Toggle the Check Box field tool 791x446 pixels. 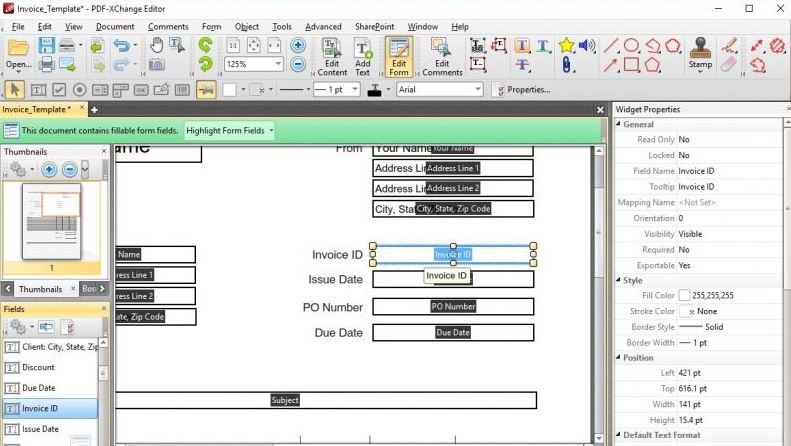(59, 90)
